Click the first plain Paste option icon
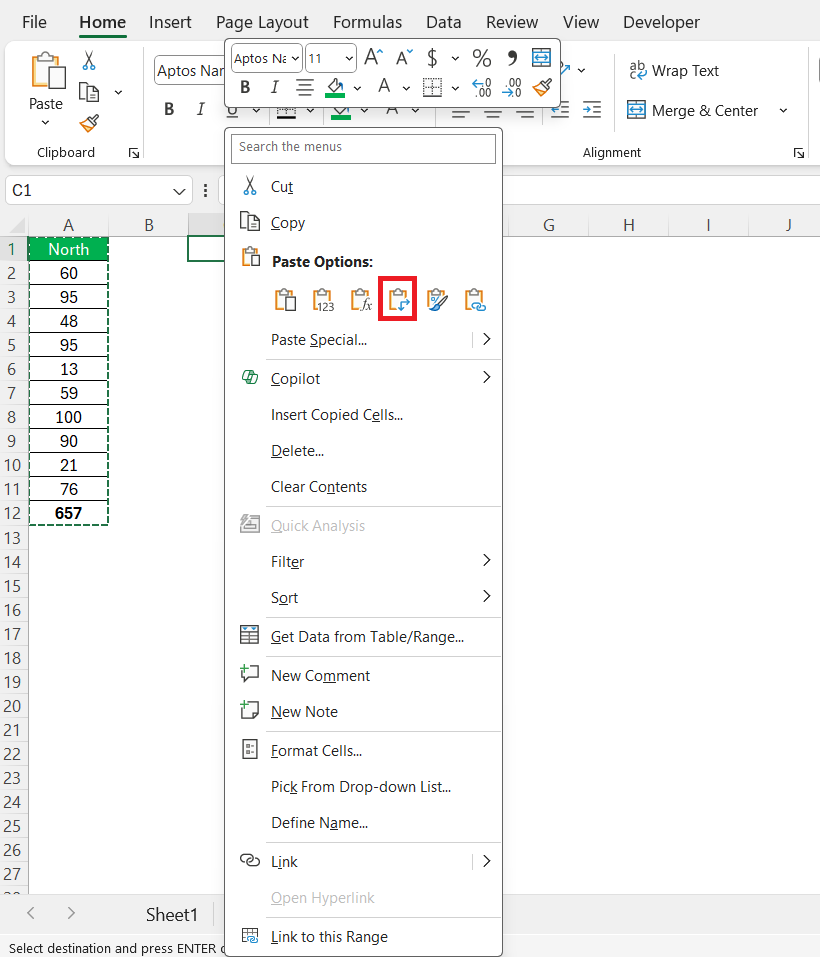The width and height of the screenshot is (820, 957). click(x=285, y=300)
